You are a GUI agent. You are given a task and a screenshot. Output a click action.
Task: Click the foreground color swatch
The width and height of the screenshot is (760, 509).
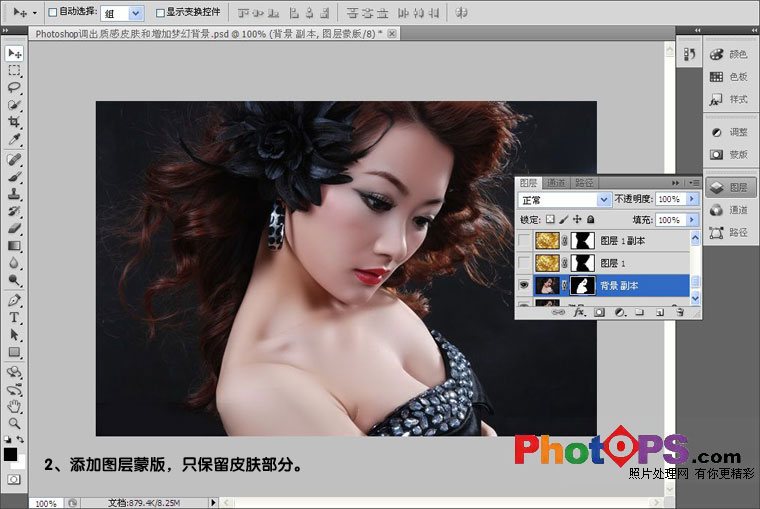10,454
